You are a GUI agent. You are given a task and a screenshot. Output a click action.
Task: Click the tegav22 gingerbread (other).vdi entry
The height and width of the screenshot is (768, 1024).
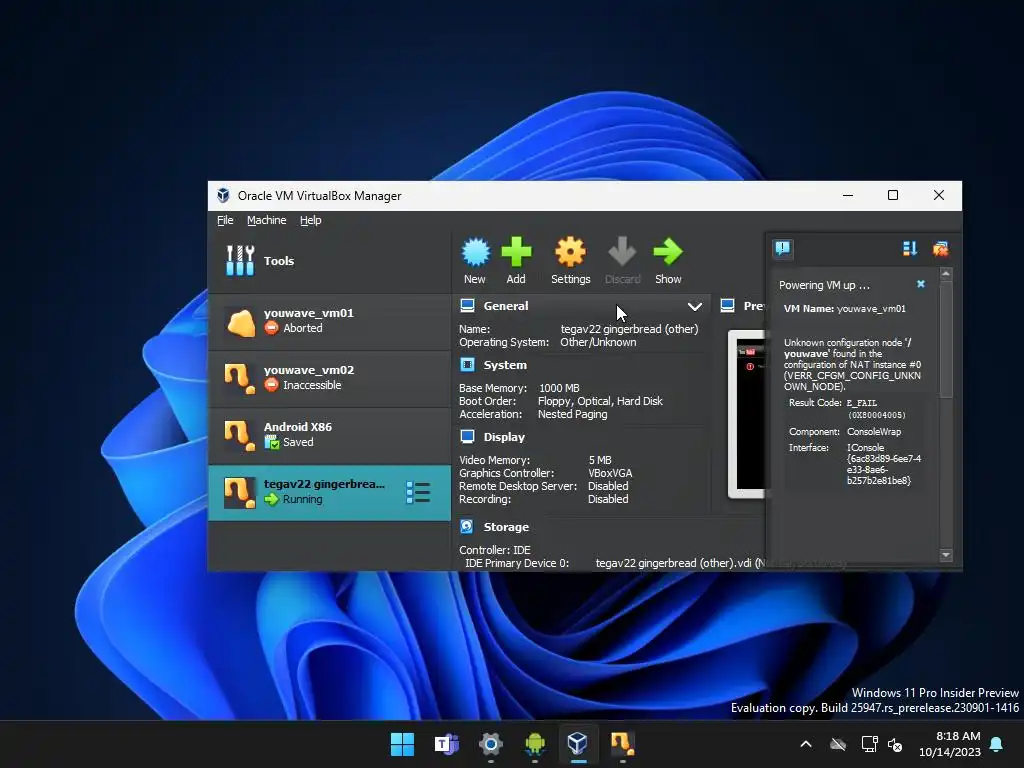point(673,563)
